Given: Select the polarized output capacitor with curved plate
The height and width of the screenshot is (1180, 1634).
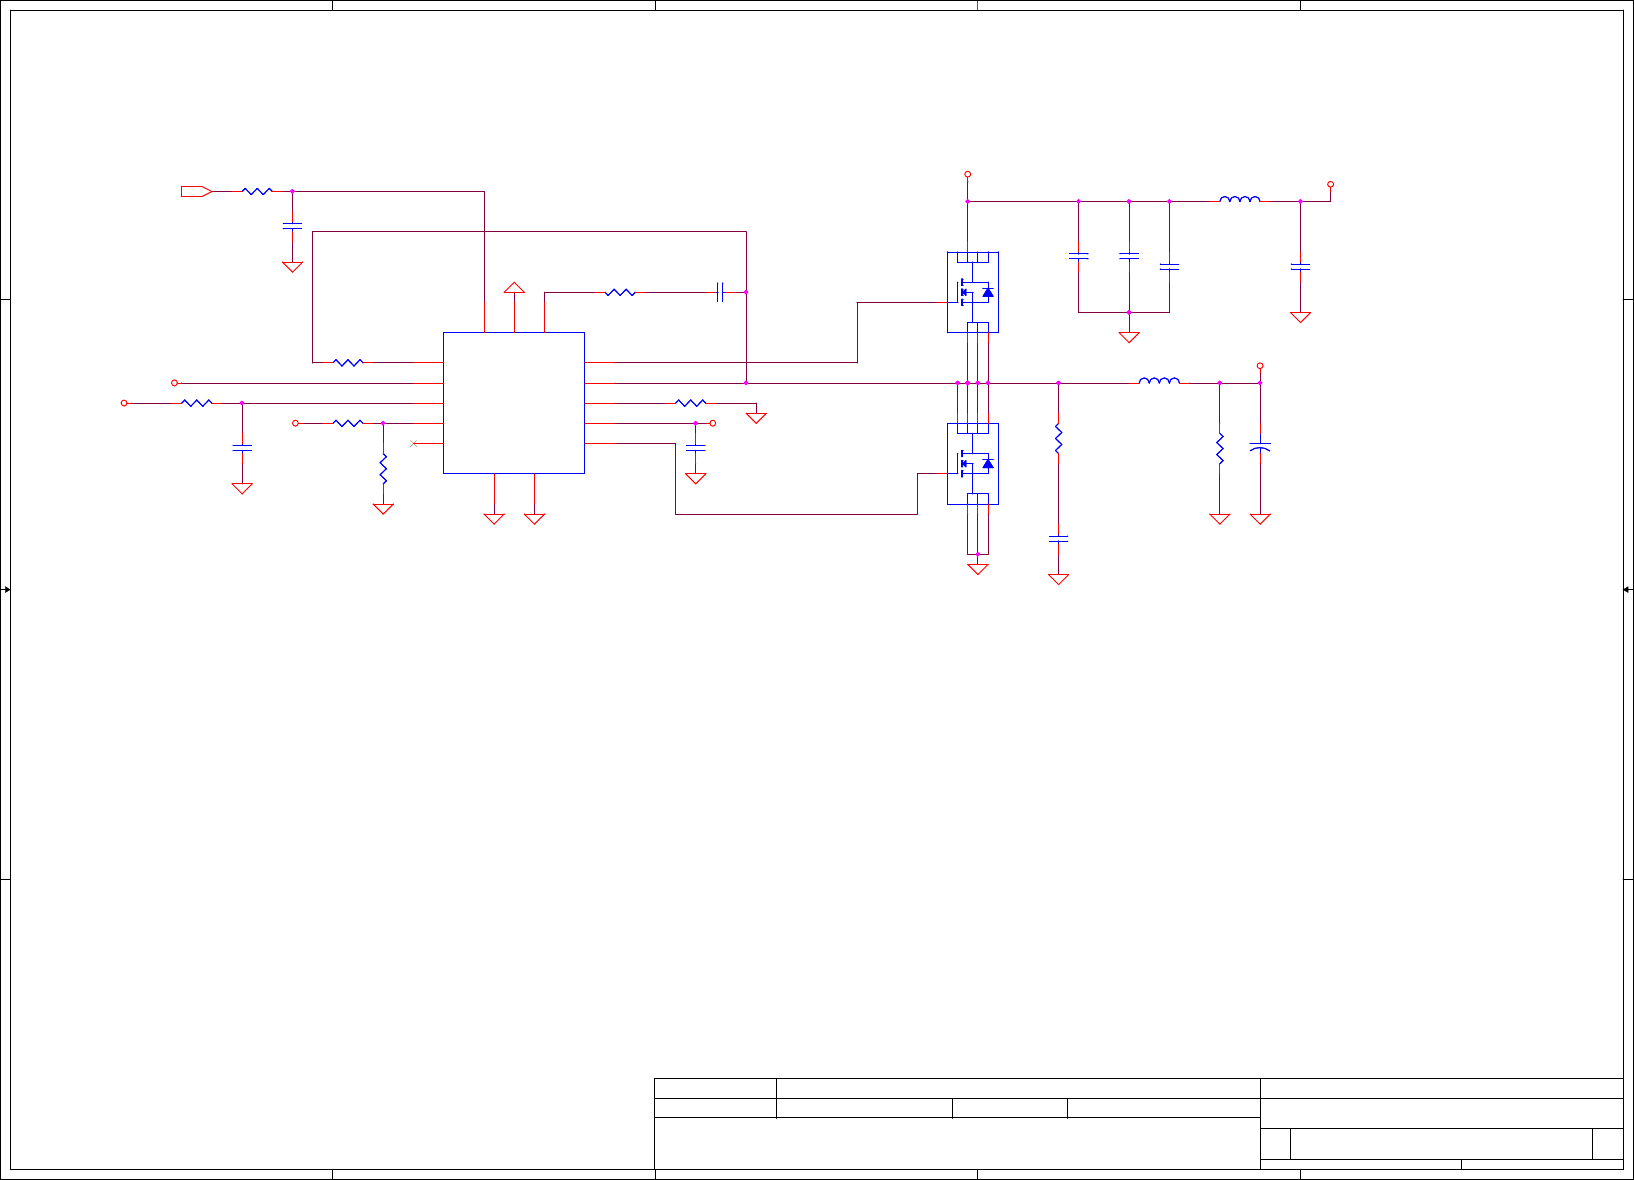Looking at the screenshot, I should point(1260,447).
